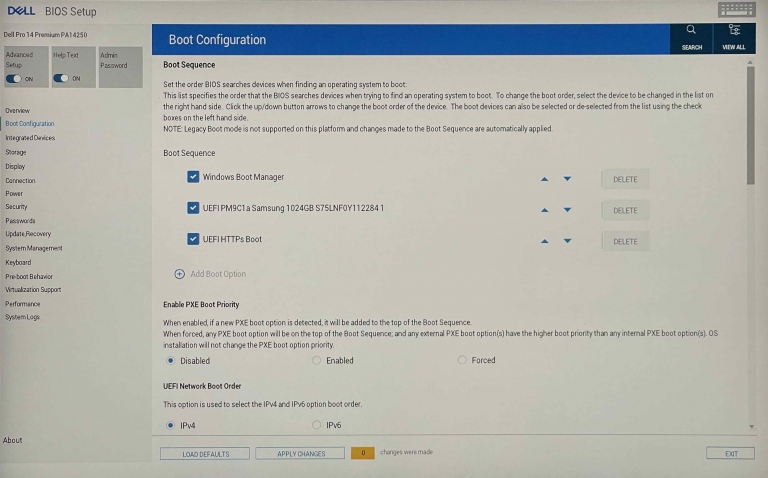Open Performance section

[x=23, y=304]
